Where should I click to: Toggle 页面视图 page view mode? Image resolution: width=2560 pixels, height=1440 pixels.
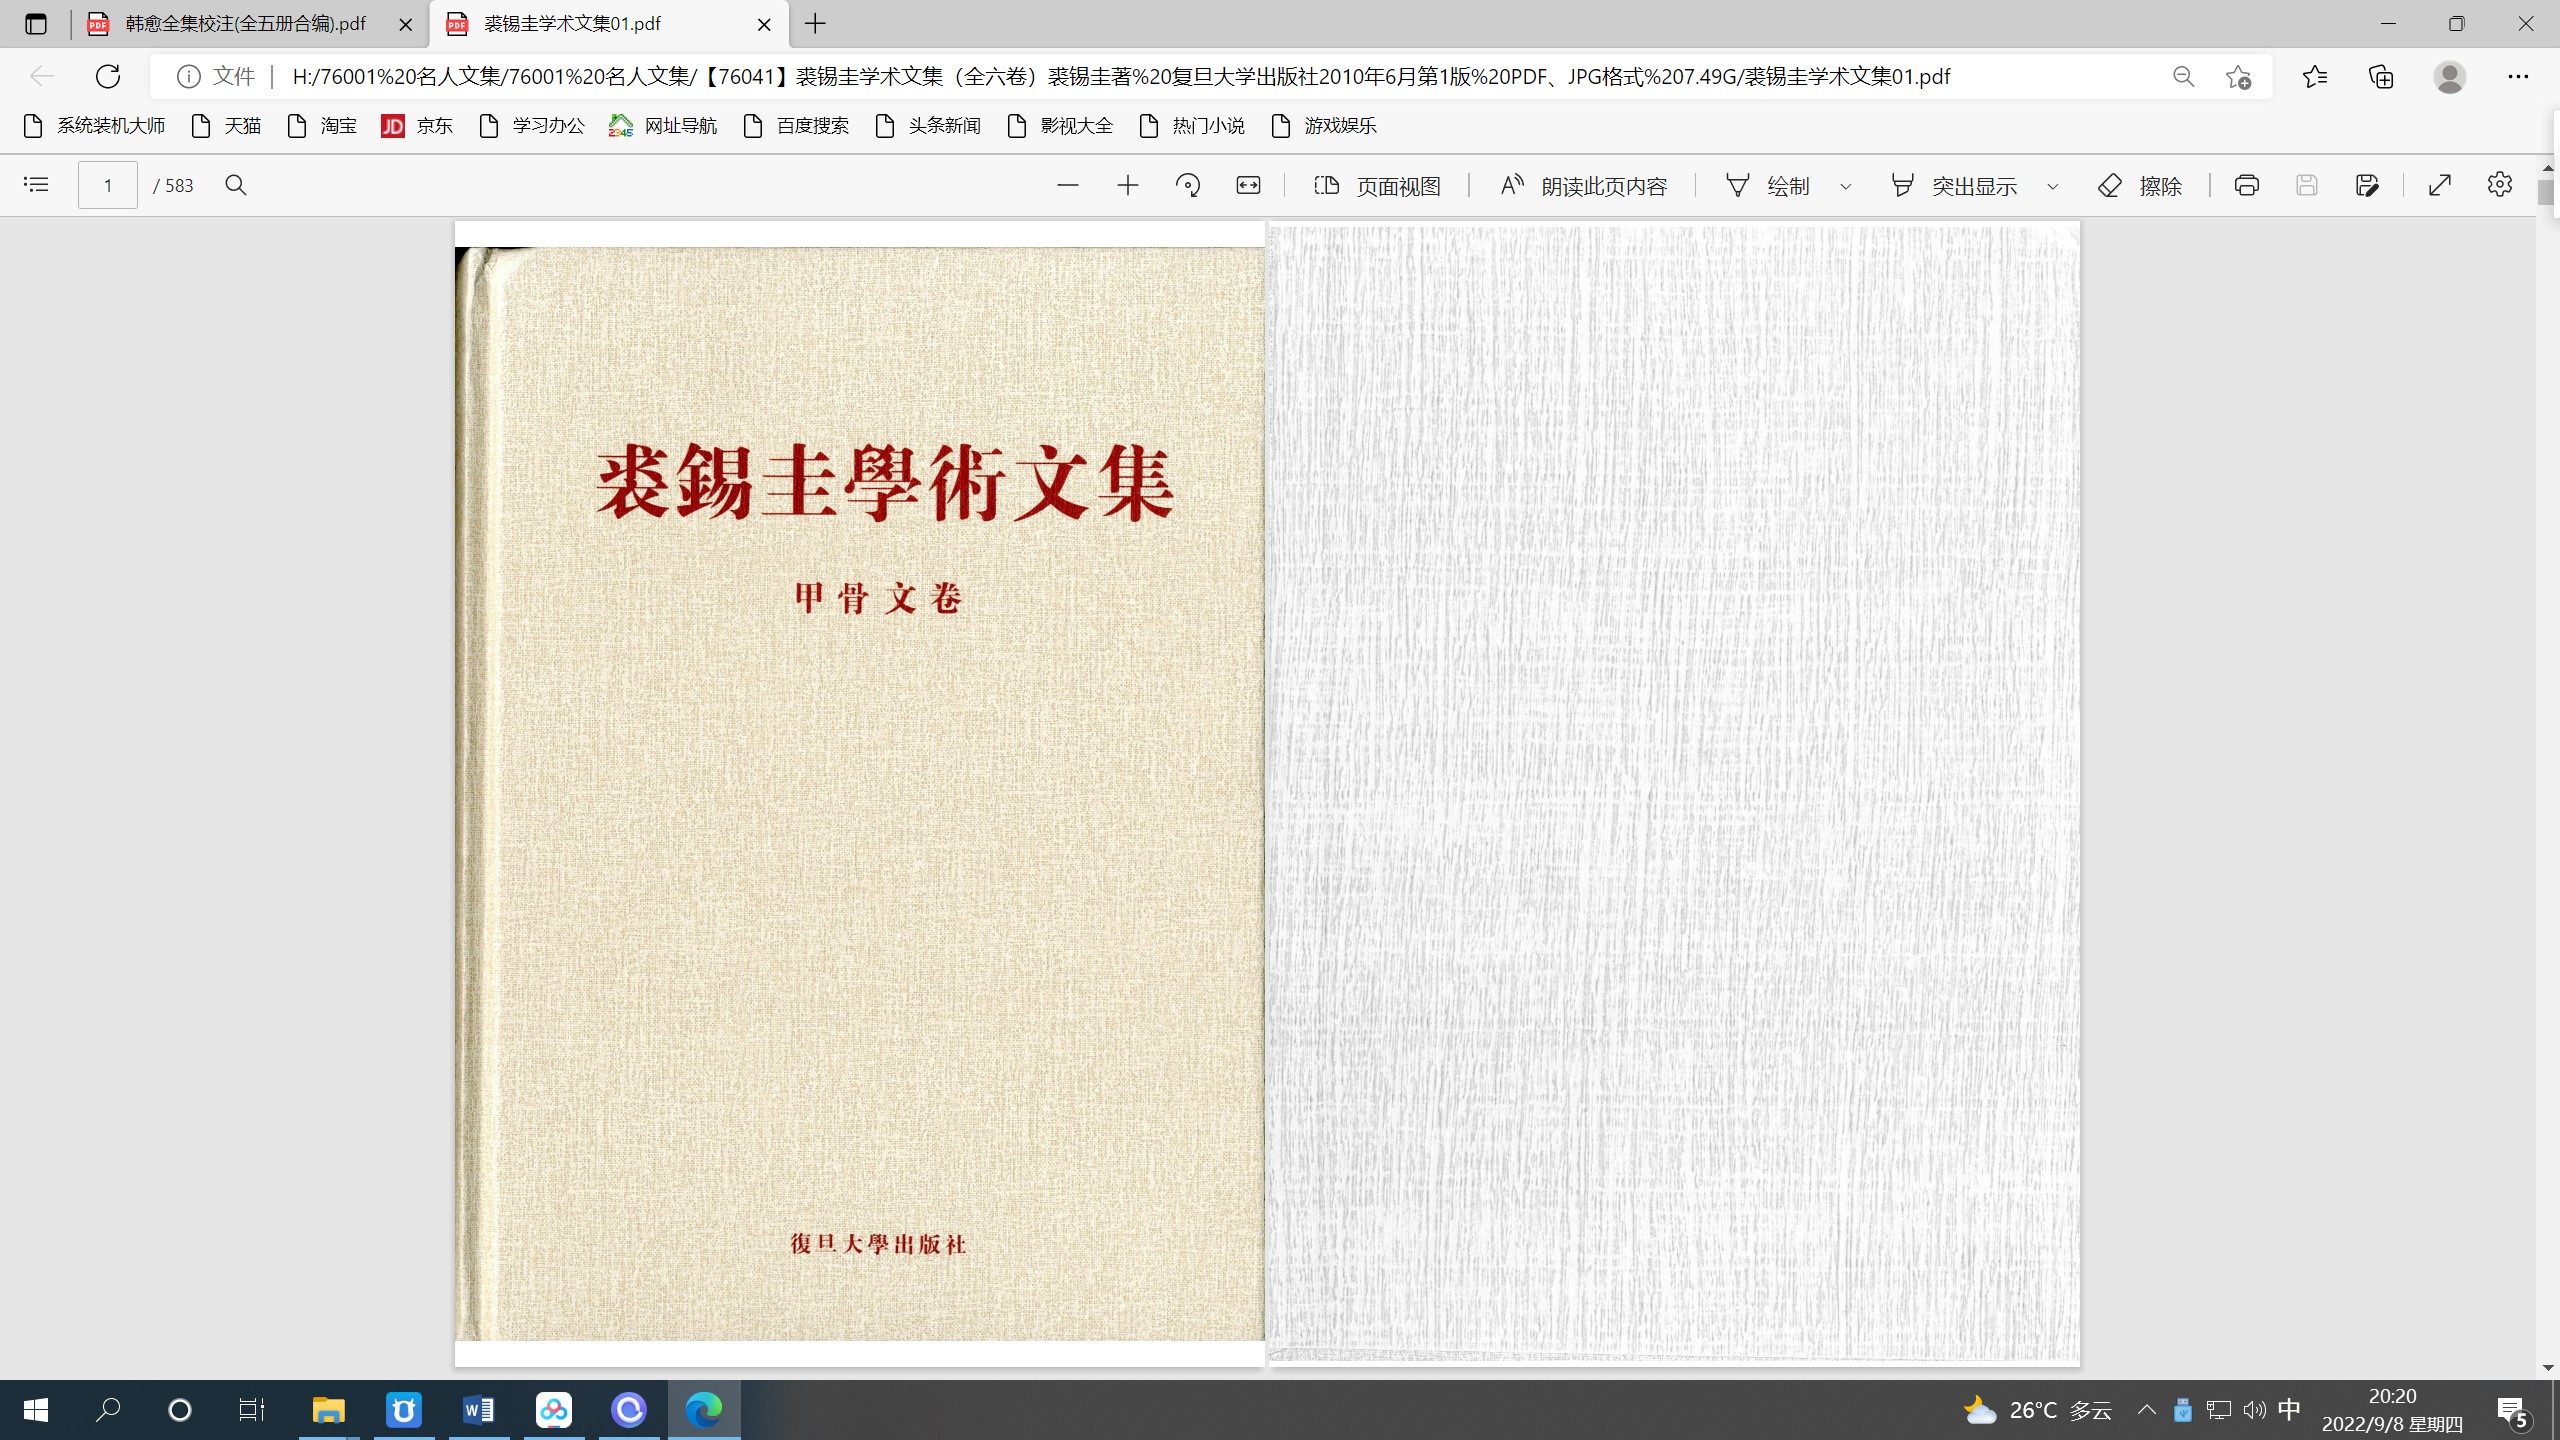click(x=1377, y=184)
